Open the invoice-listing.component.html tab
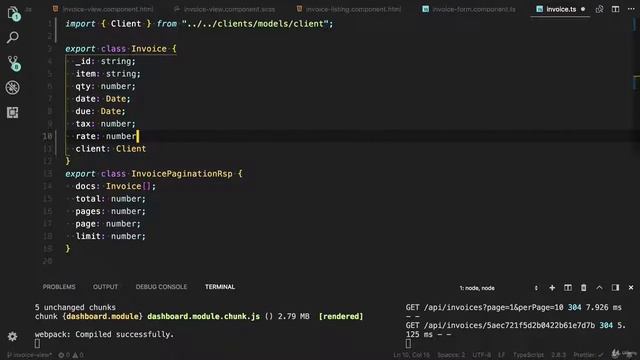The width and height of the screenshot is (640, 360). tap(350, 9)
